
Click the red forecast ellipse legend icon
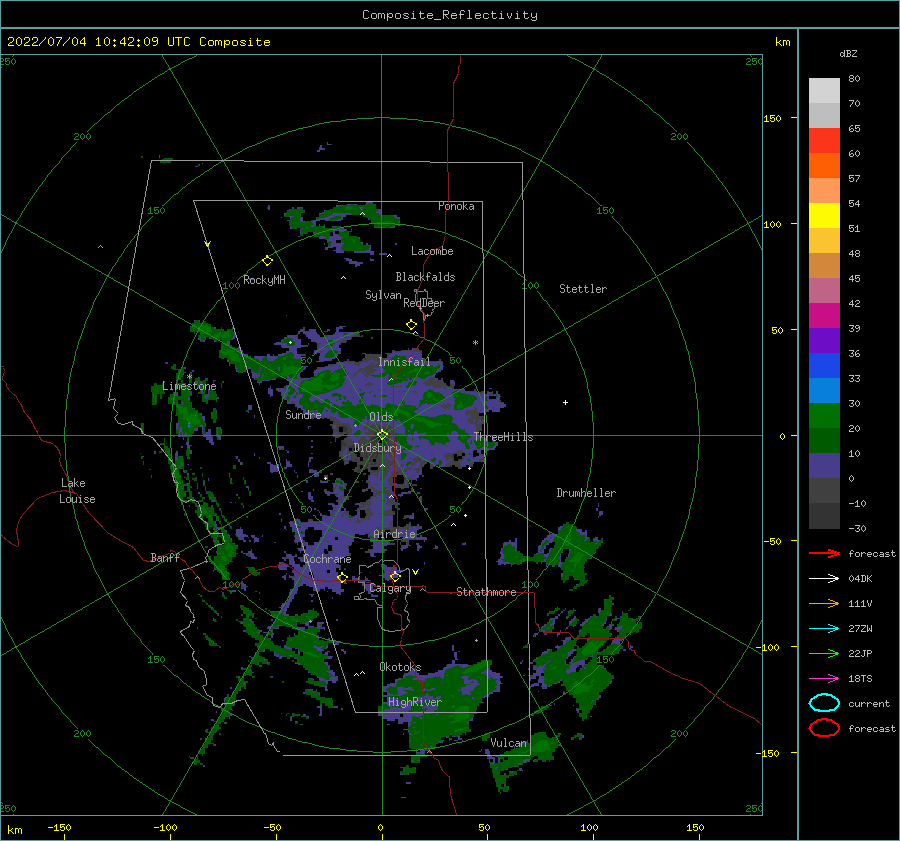tap(824, 728)
